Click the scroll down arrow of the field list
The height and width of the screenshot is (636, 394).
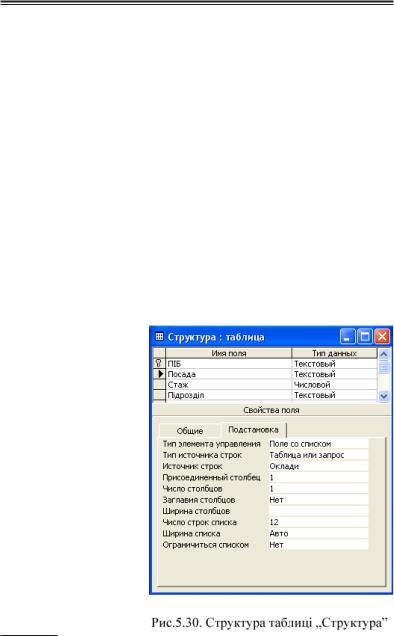383,395
